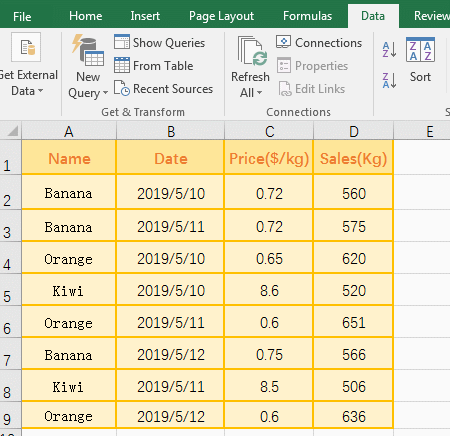Select the price cell 0.65
This screenshot has width=450, height=436.
269,258
